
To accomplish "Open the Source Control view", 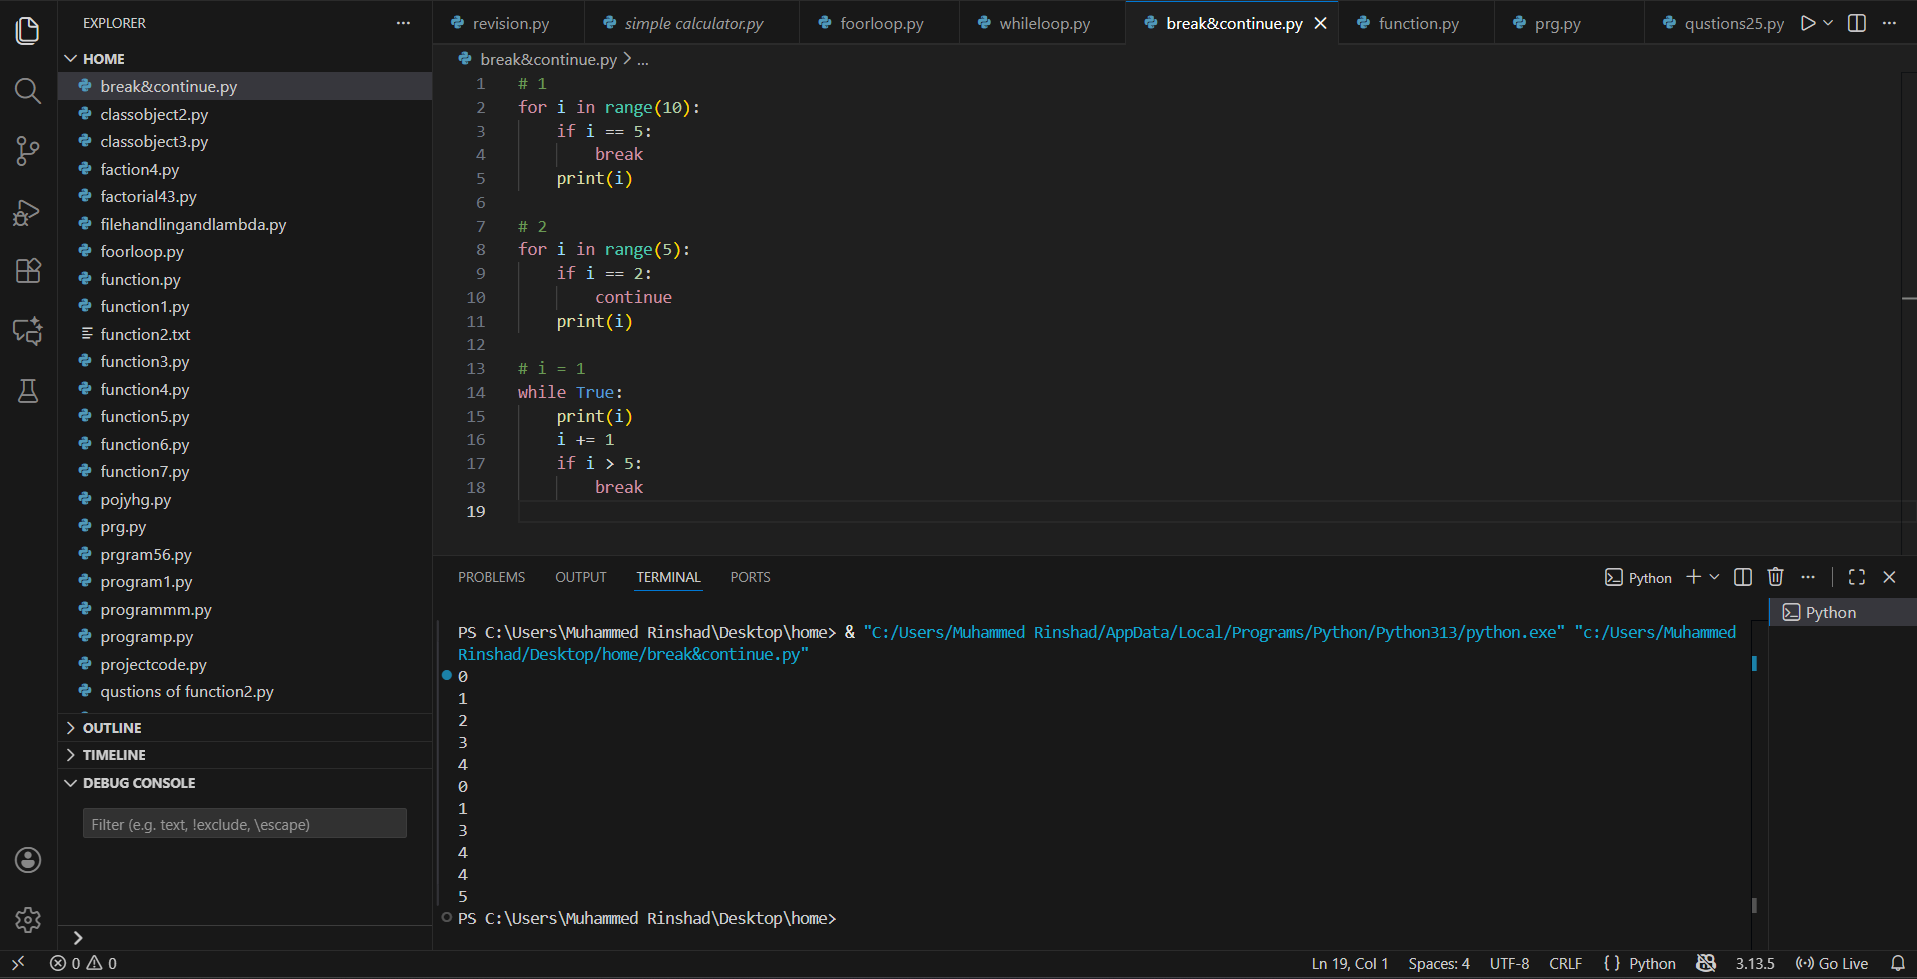I will 27,151.
